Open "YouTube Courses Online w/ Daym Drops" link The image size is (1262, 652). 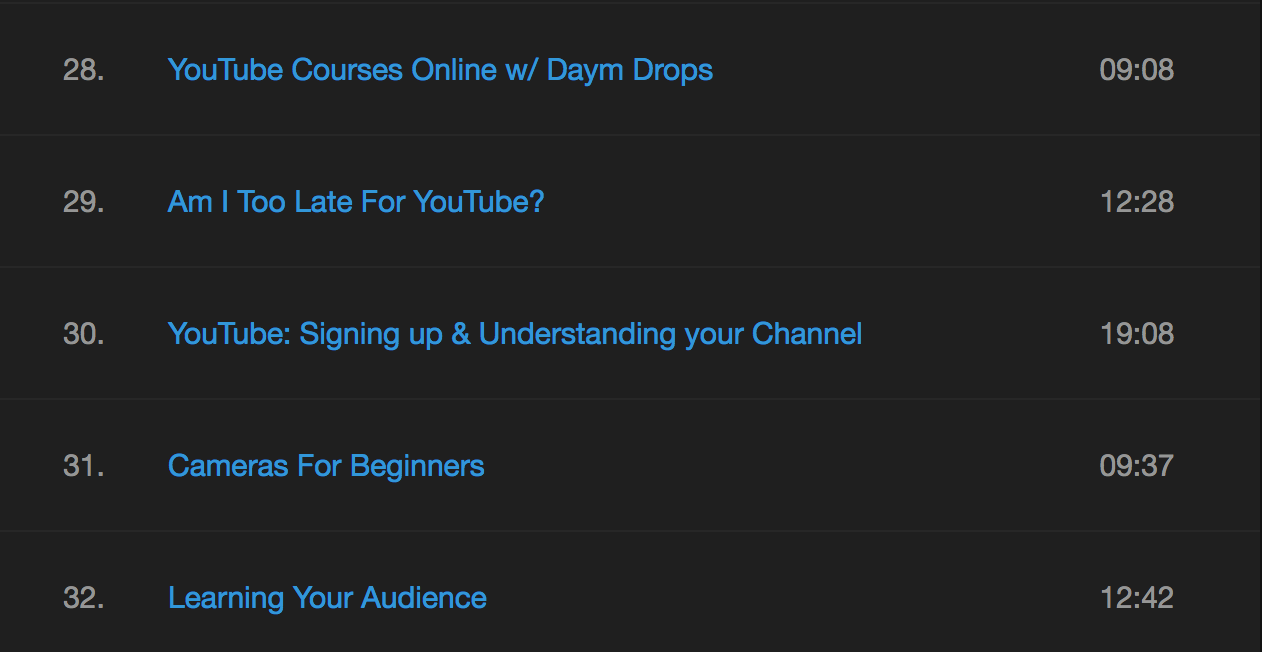(440, 70)
